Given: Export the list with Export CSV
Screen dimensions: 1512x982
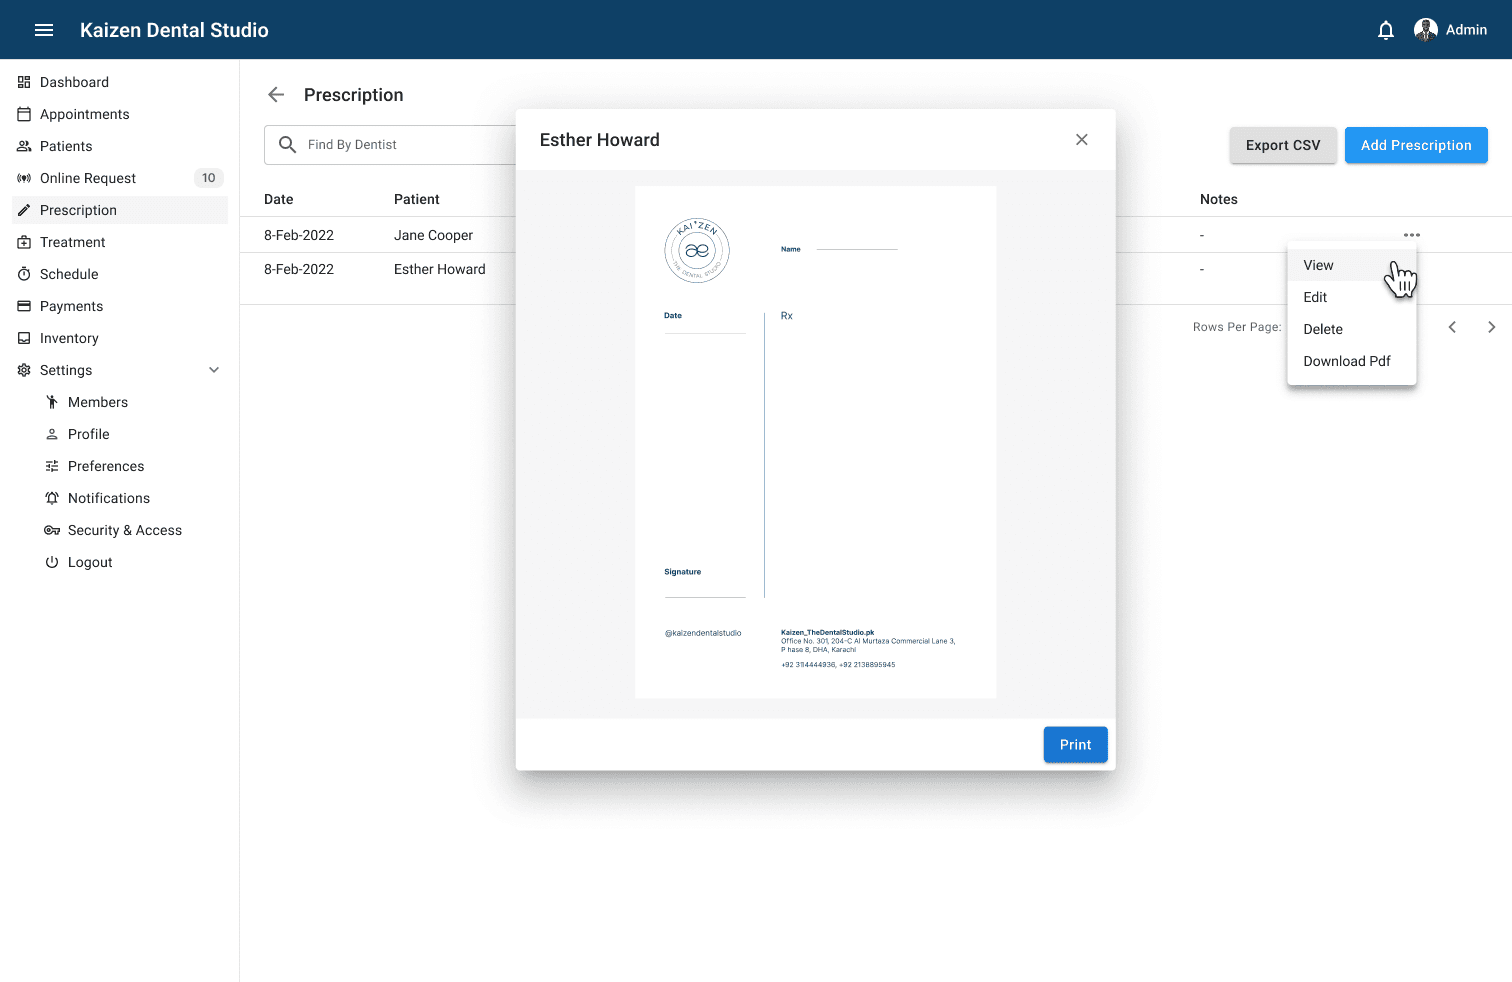Looking at the screenshot, I should click(1282, 145).
